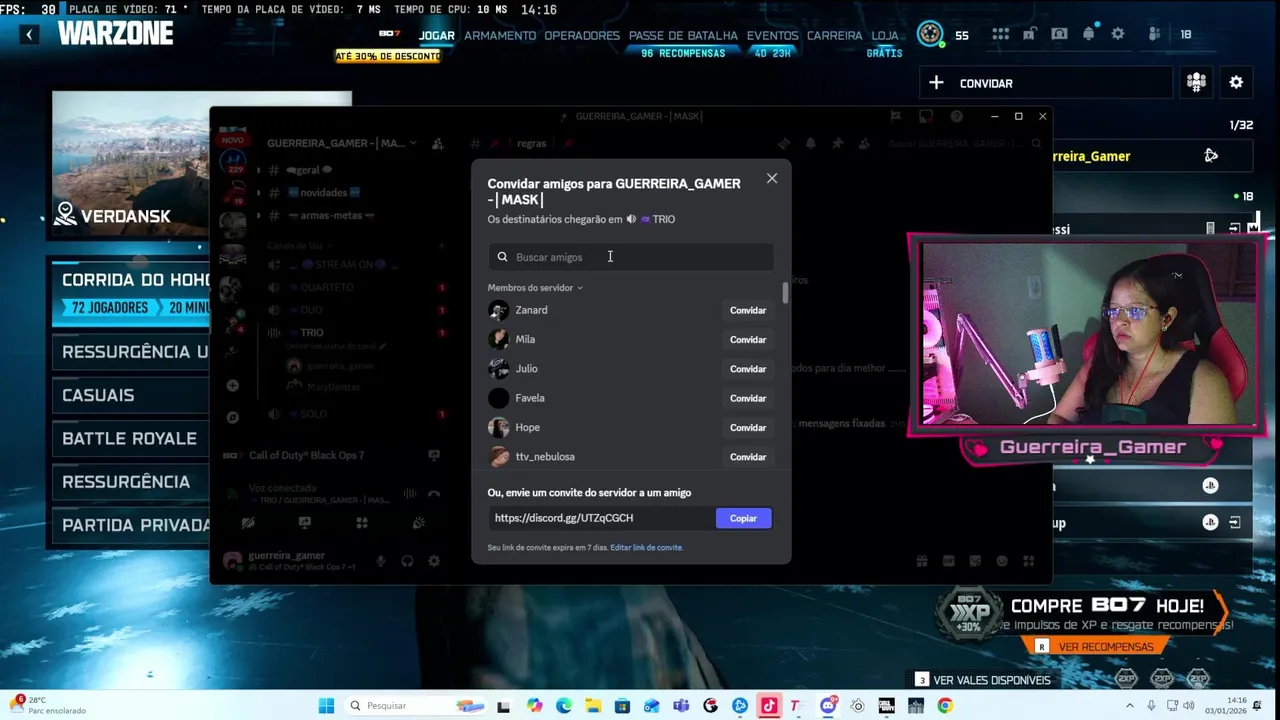Open the JOGAR tab in Warzone
Image resolution: width=1280 pixels, height=720 pixels.
[437, 35]
